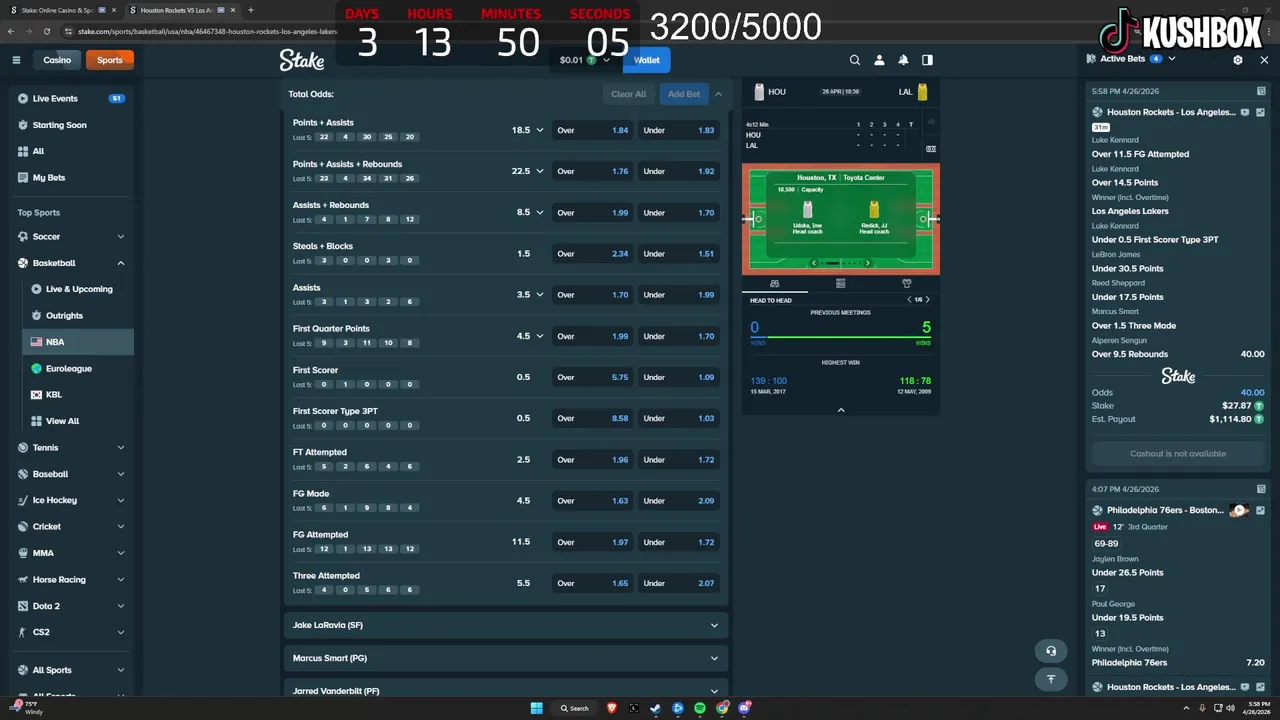Open the lineups jersey tab icon

click(x=907, y=284)
